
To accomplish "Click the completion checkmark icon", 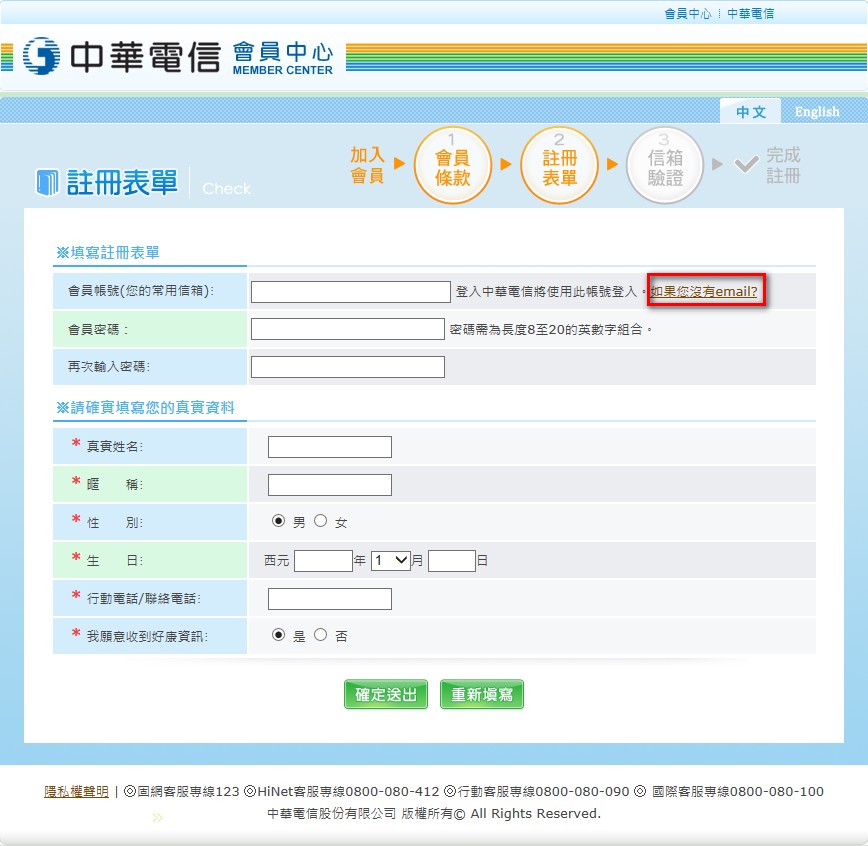I will pyautogui.click(x=746, y=164).
